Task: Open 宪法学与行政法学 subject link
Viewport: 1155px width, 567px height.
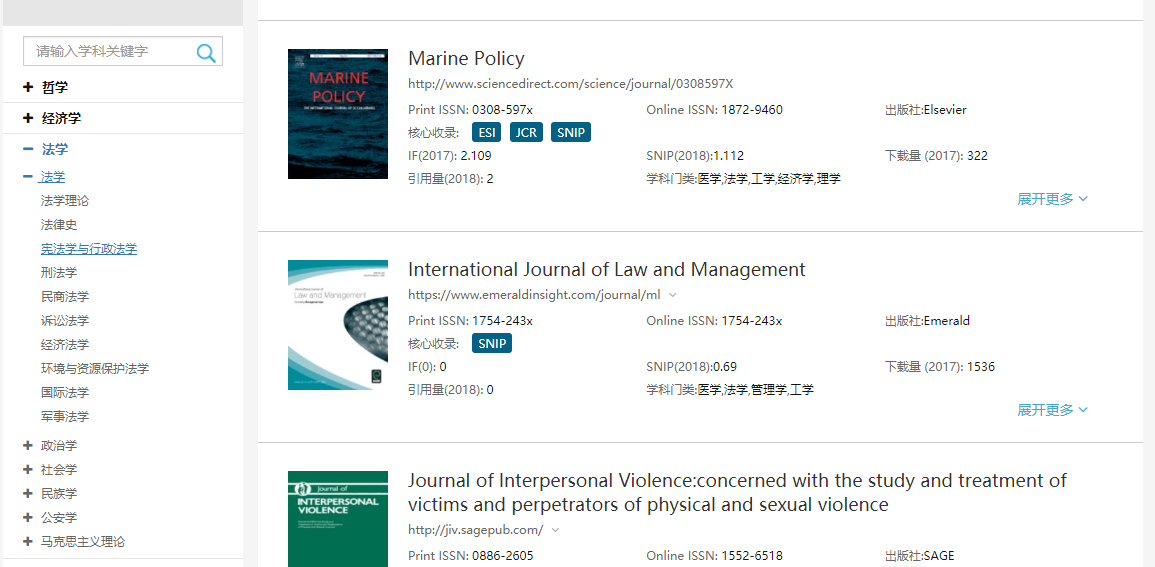Action: [x=89, y=249]
